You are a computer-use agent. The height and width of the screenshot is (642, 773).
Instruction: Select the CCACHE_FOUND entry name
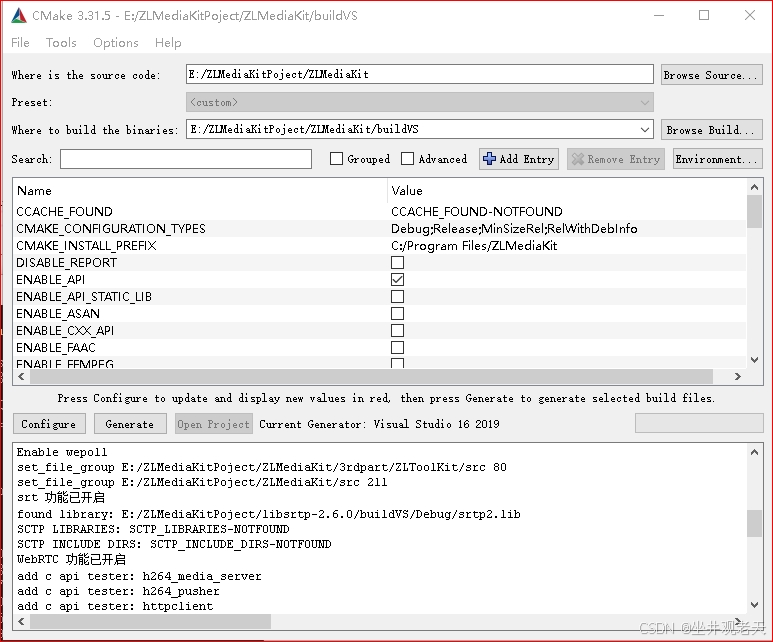pos(64,212)
